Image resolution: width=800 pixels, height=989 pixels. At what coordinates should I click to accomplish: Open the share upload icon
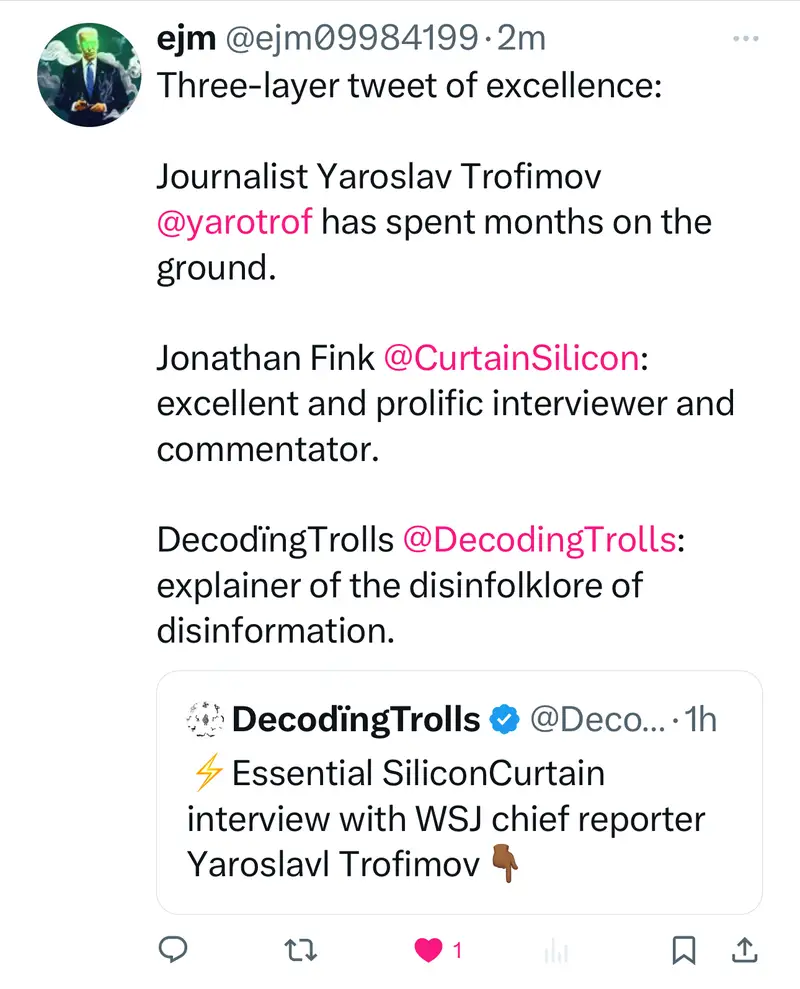click(x=746, y=951)
